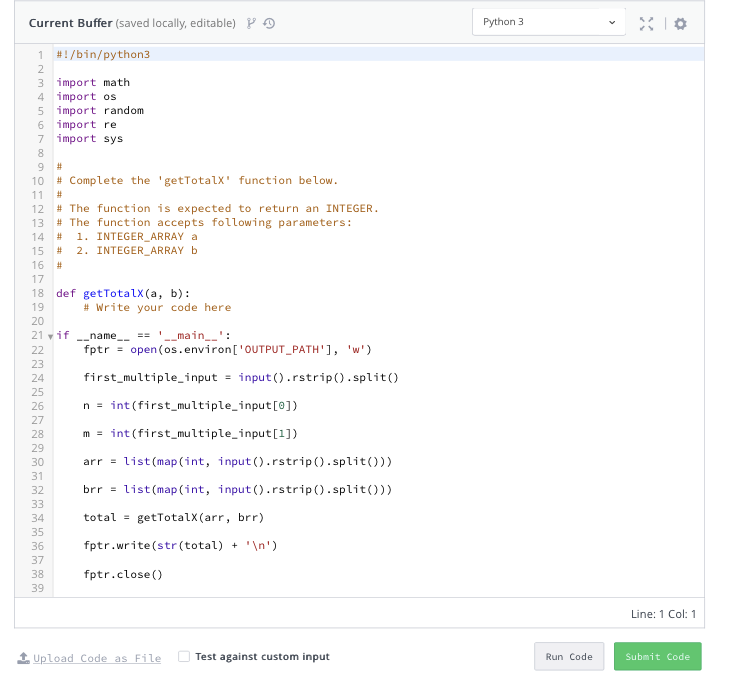The image size is (750, 687).
Task: Click the upload arrow icon
Action: point(23,658)
